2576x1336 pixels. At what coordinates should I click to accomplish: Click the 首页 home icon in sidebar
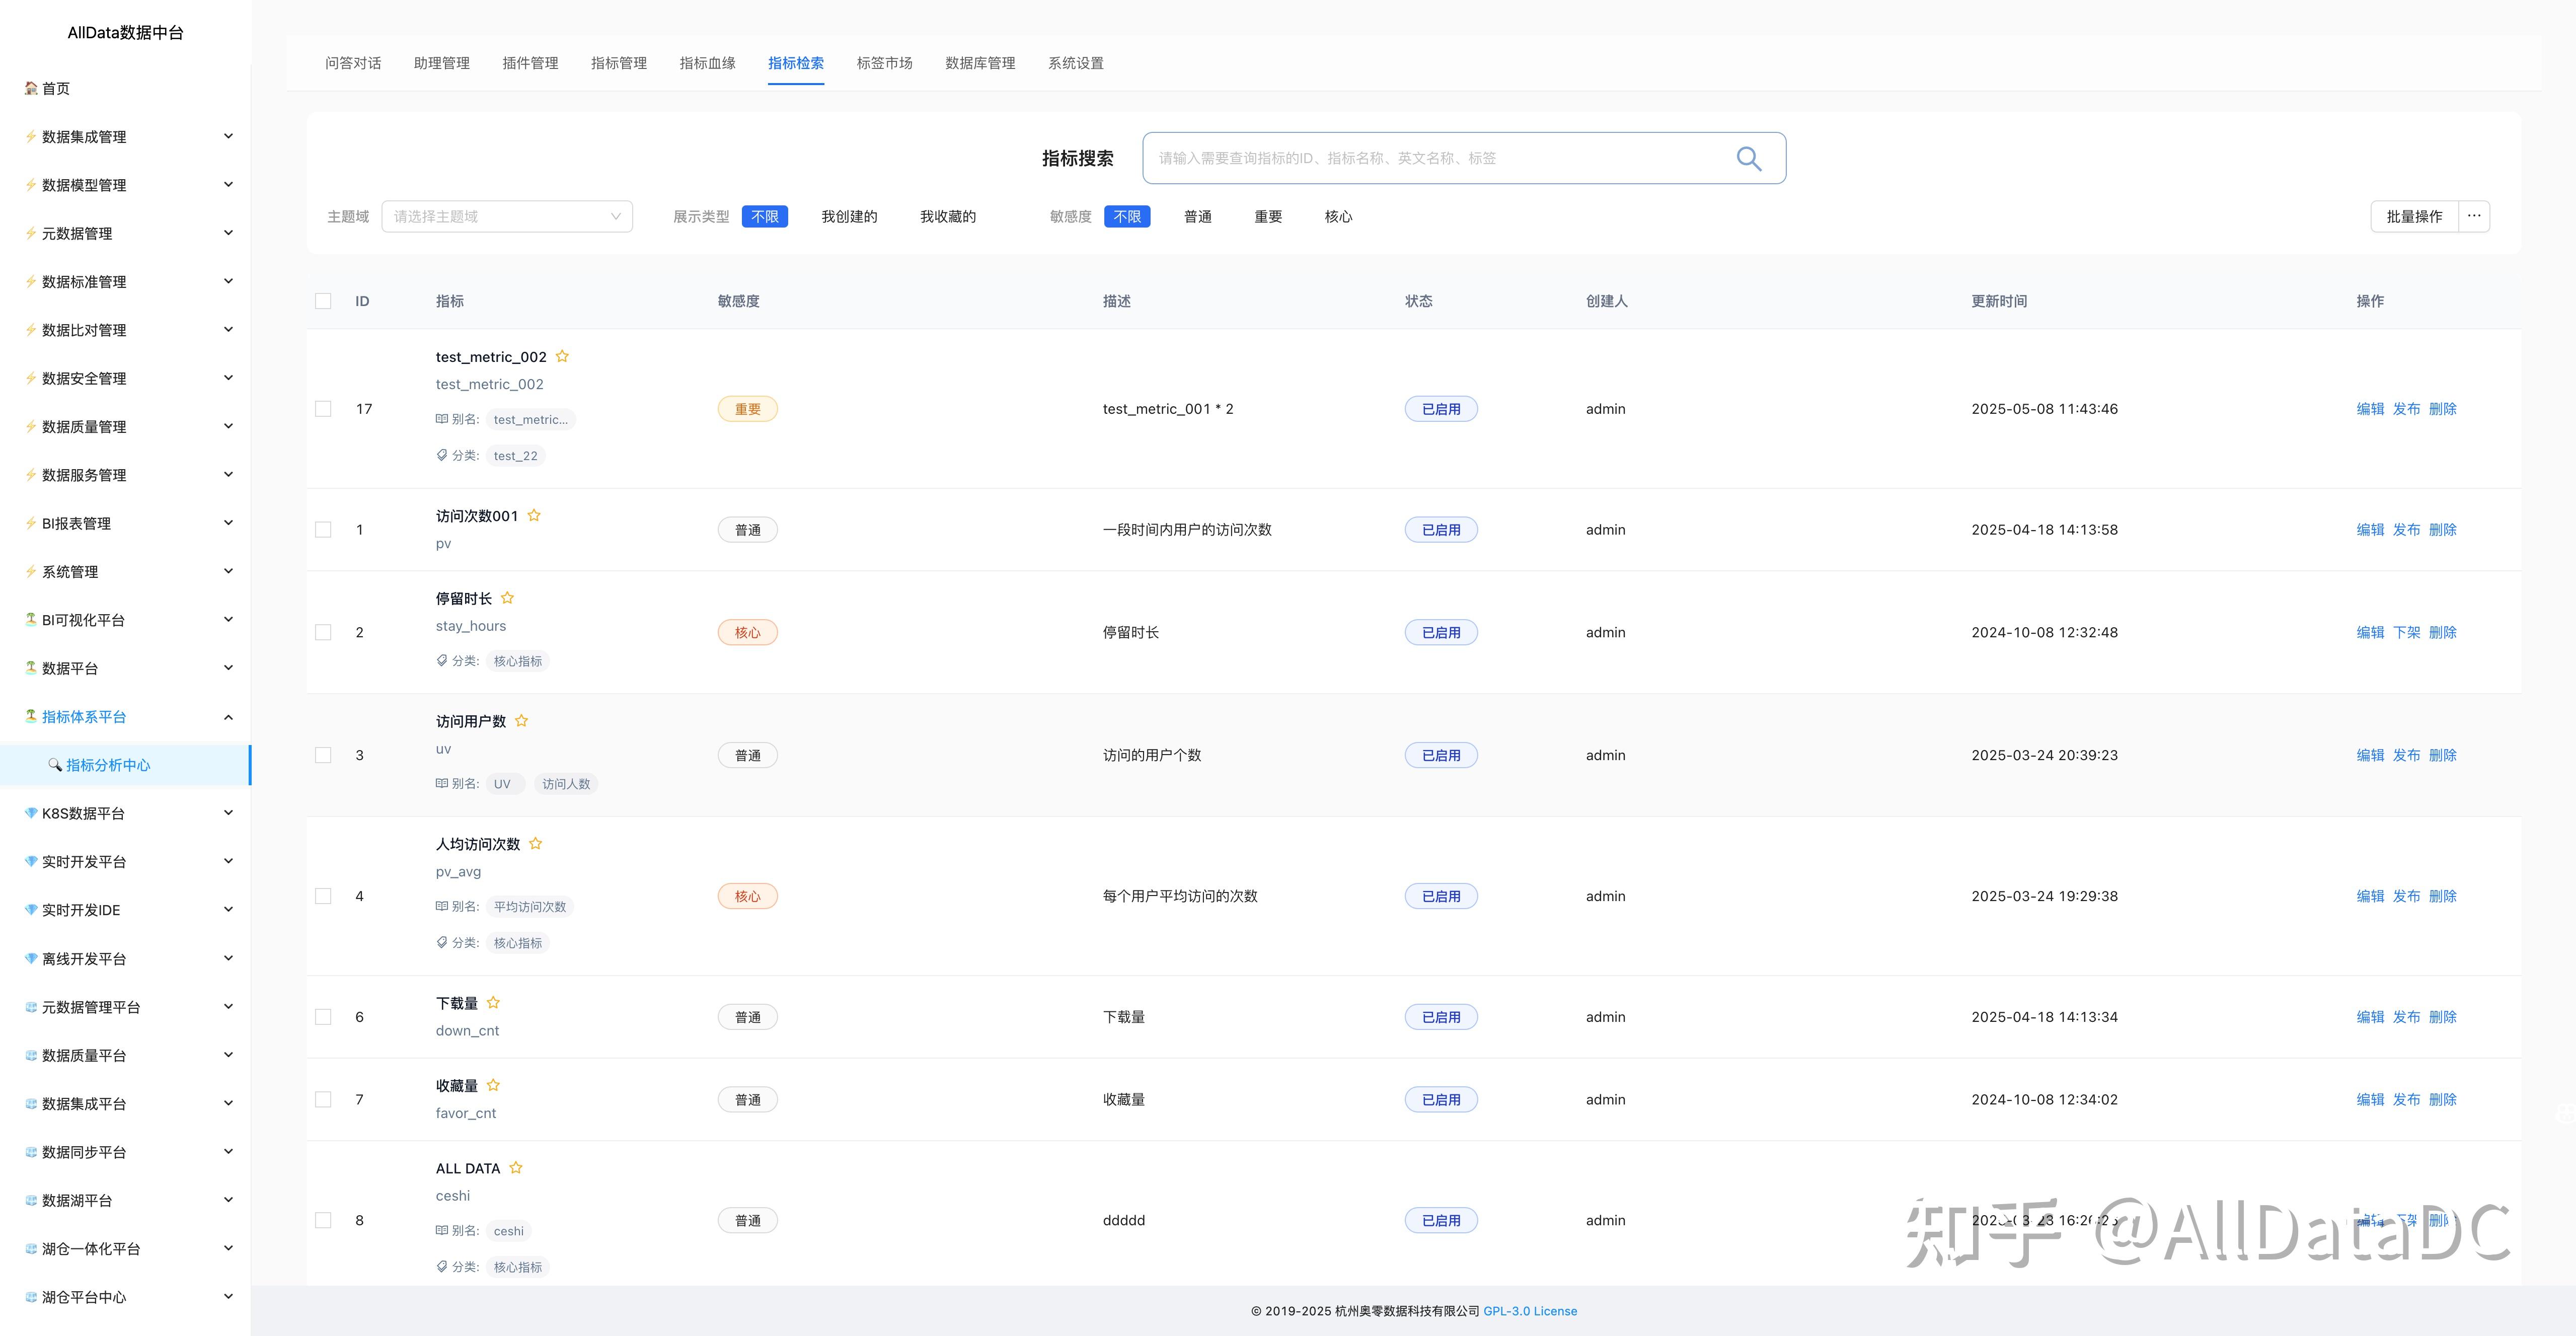[x=31, y=88]
